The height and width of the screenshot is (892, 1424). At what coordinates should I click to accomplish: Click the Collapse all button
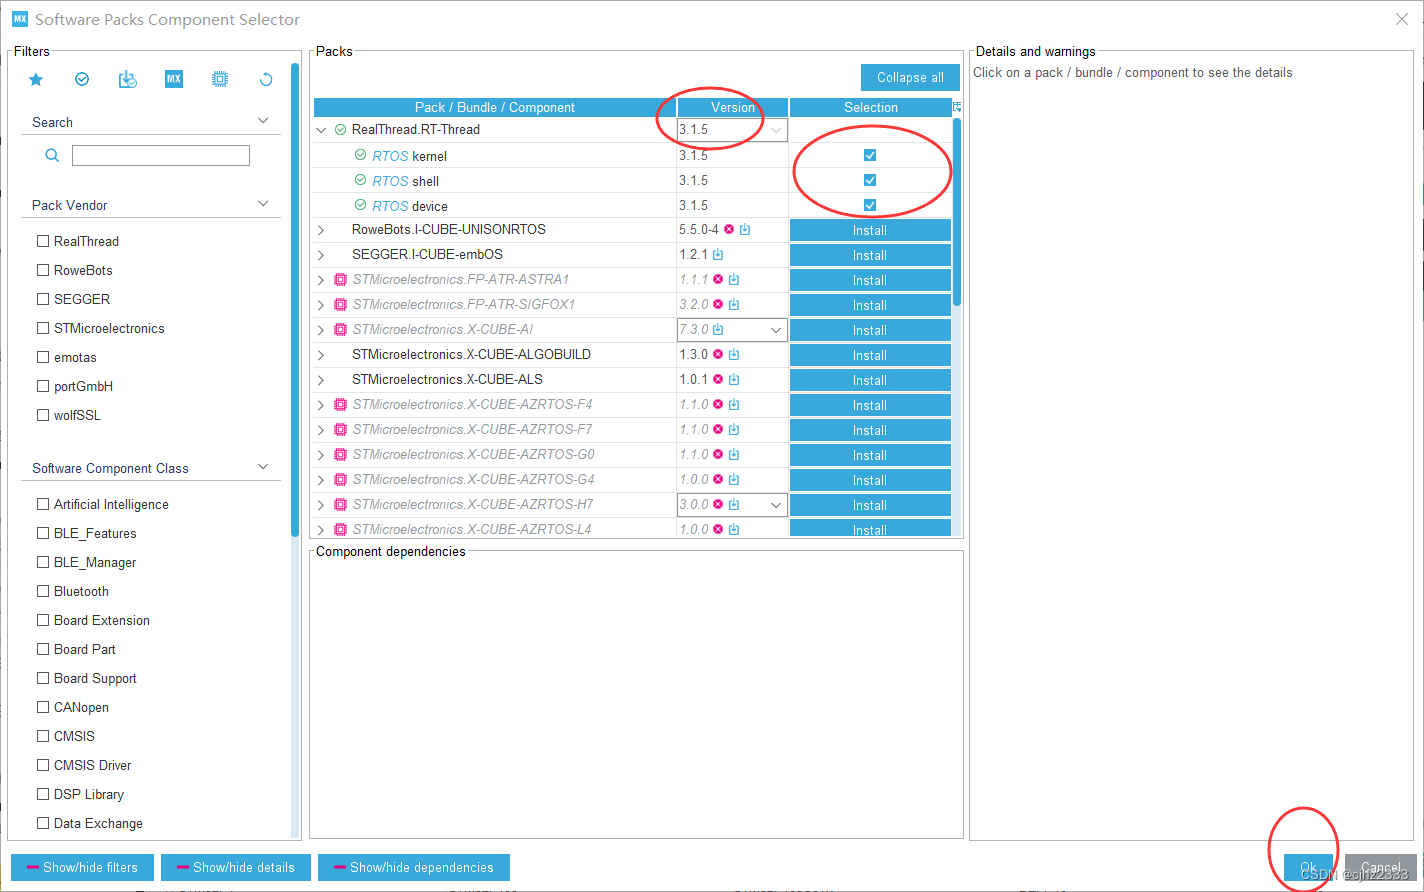coord(910,78)
